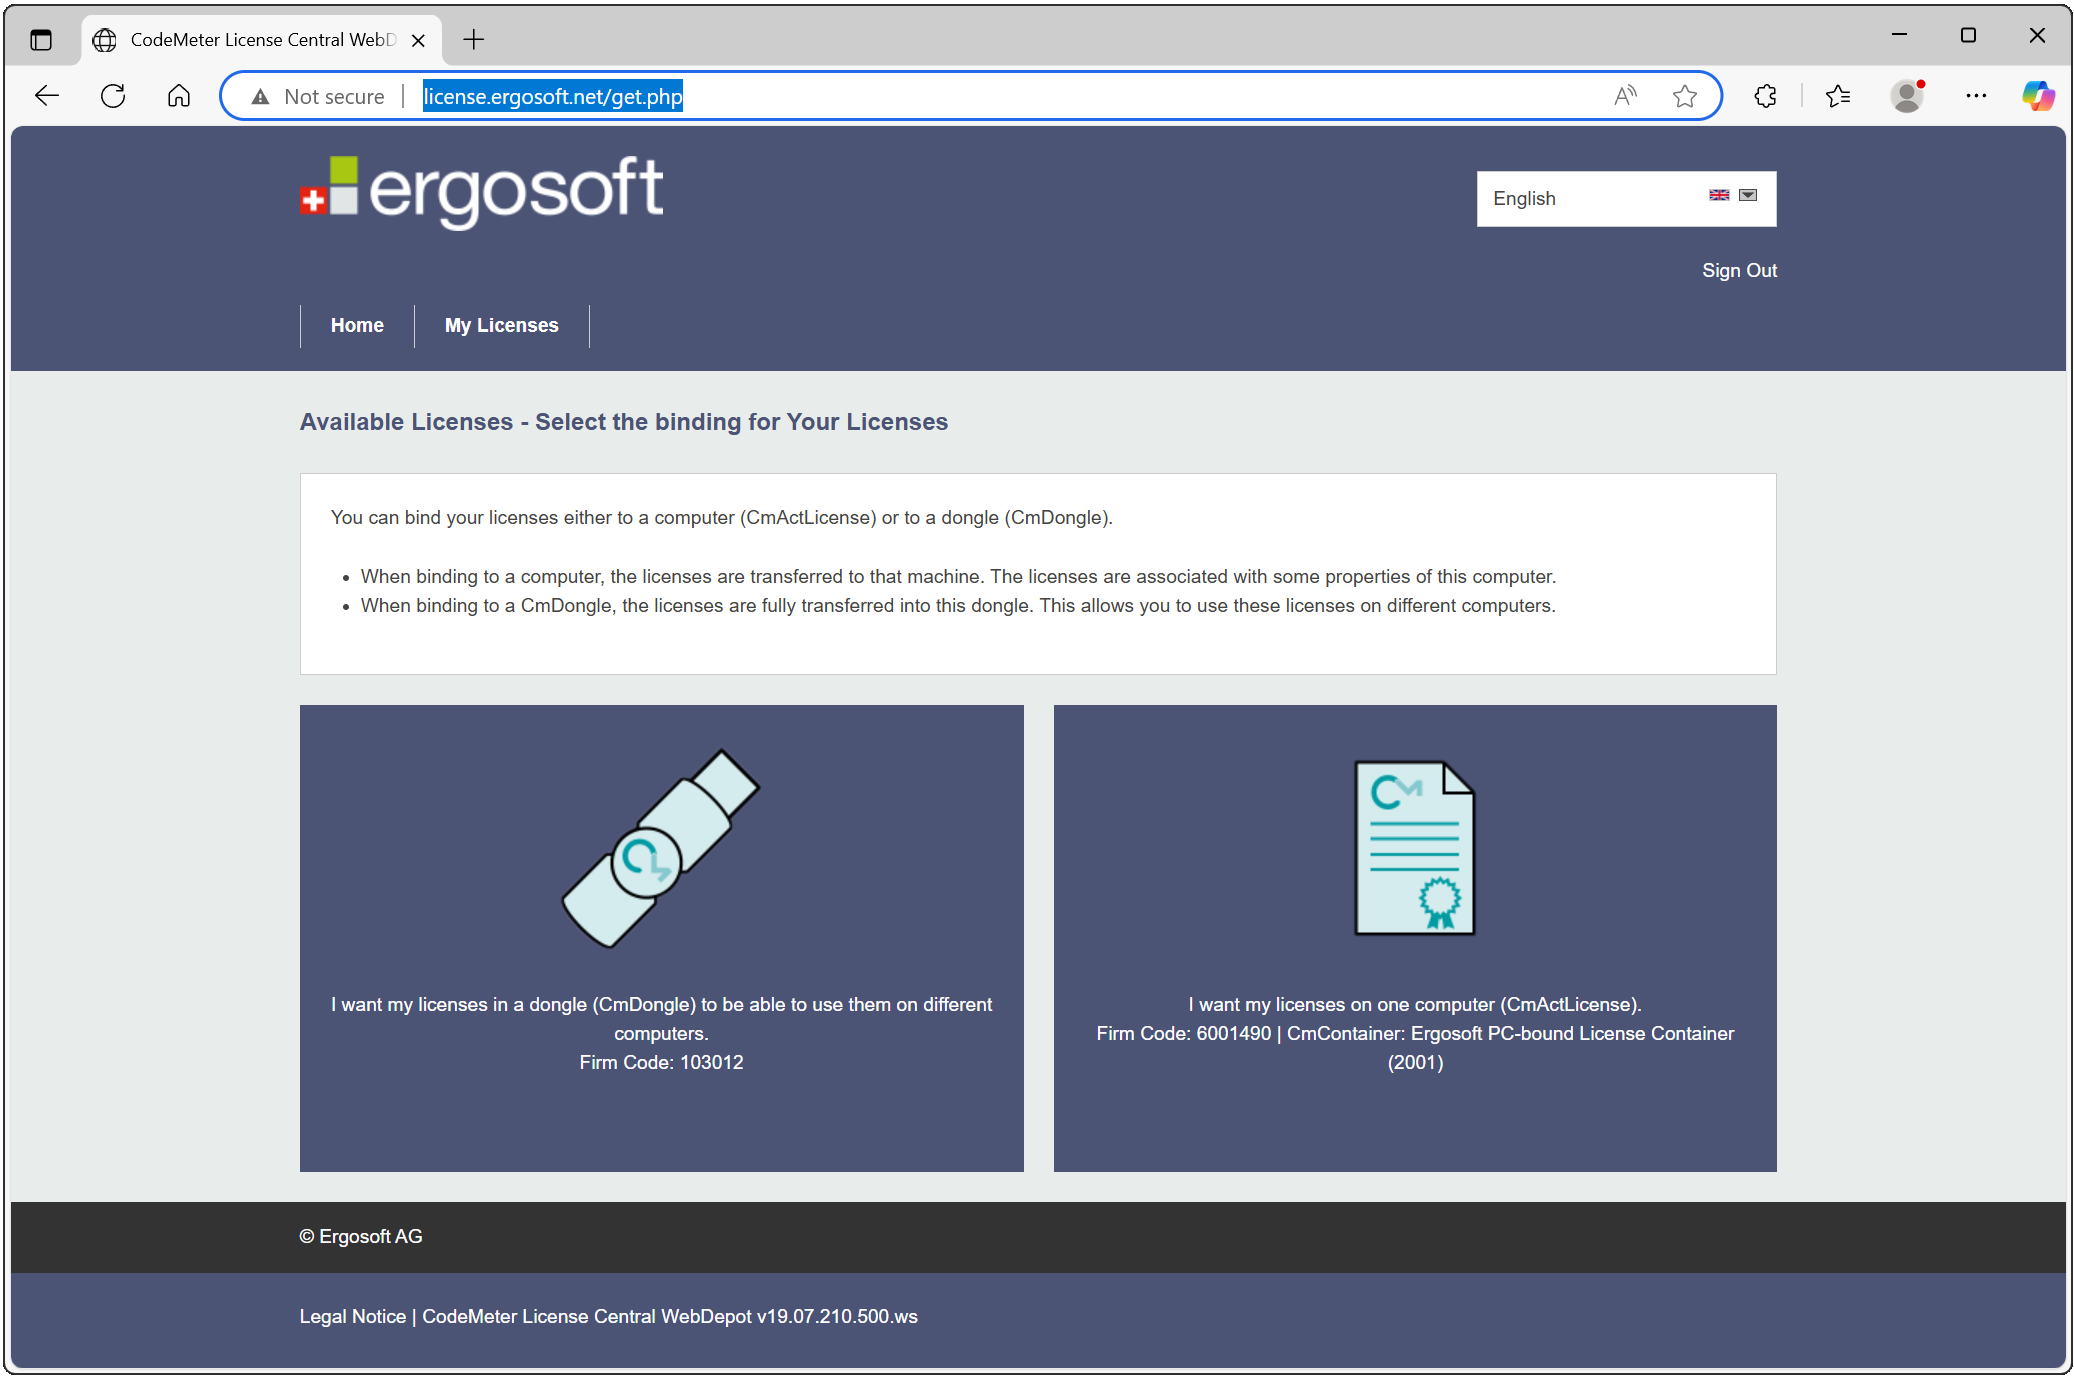
Task: Open the Copilot icon
Action: tap(2038, 96)
